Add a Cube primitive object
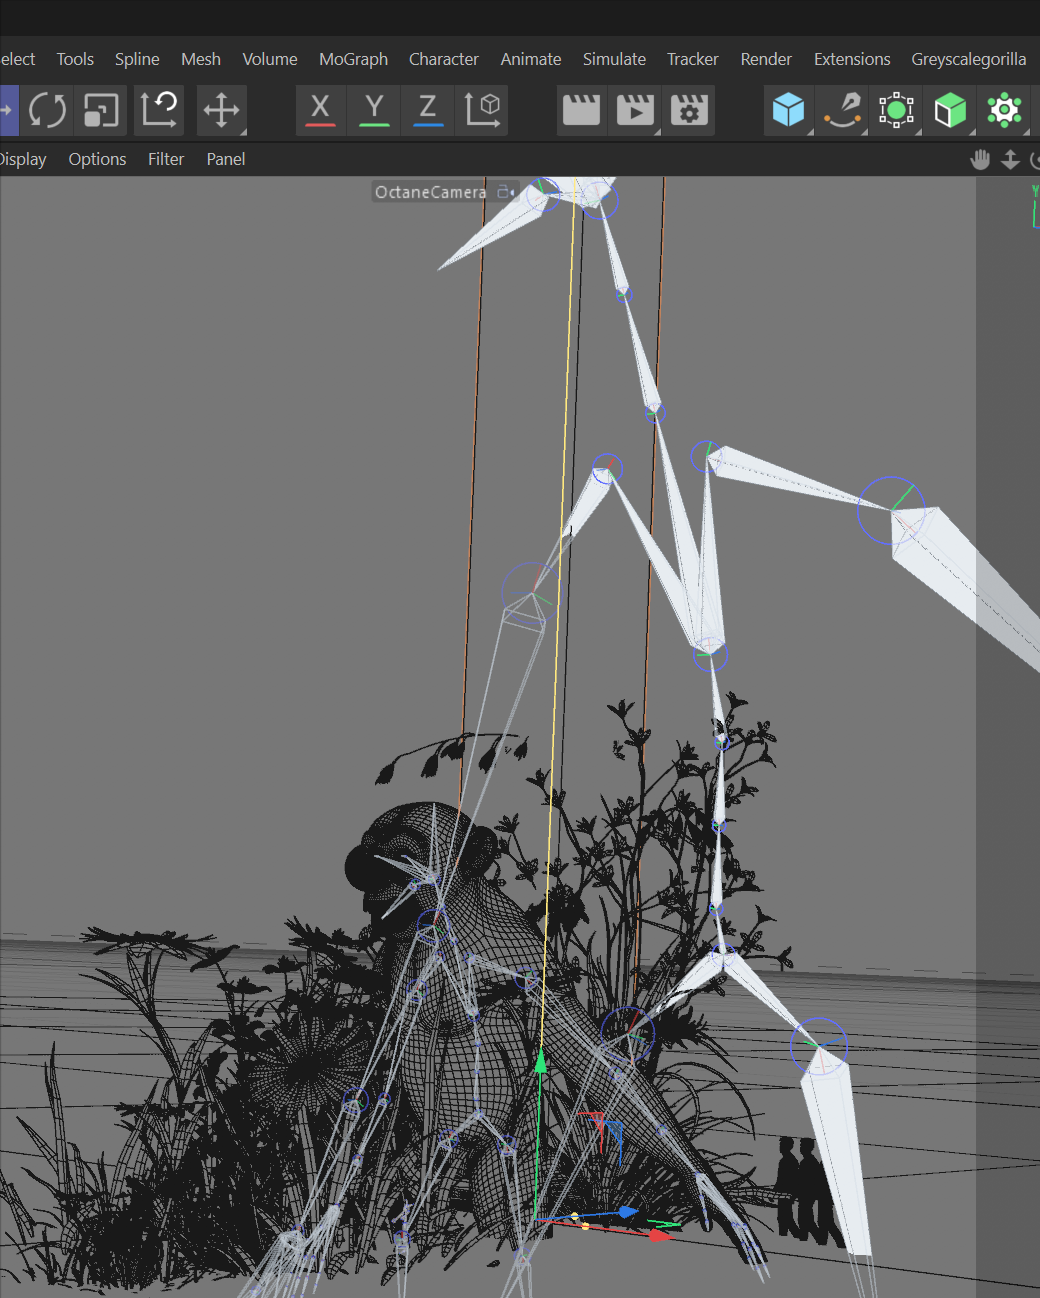This screenshot has width=1040, height=1298. pos(789,110)
